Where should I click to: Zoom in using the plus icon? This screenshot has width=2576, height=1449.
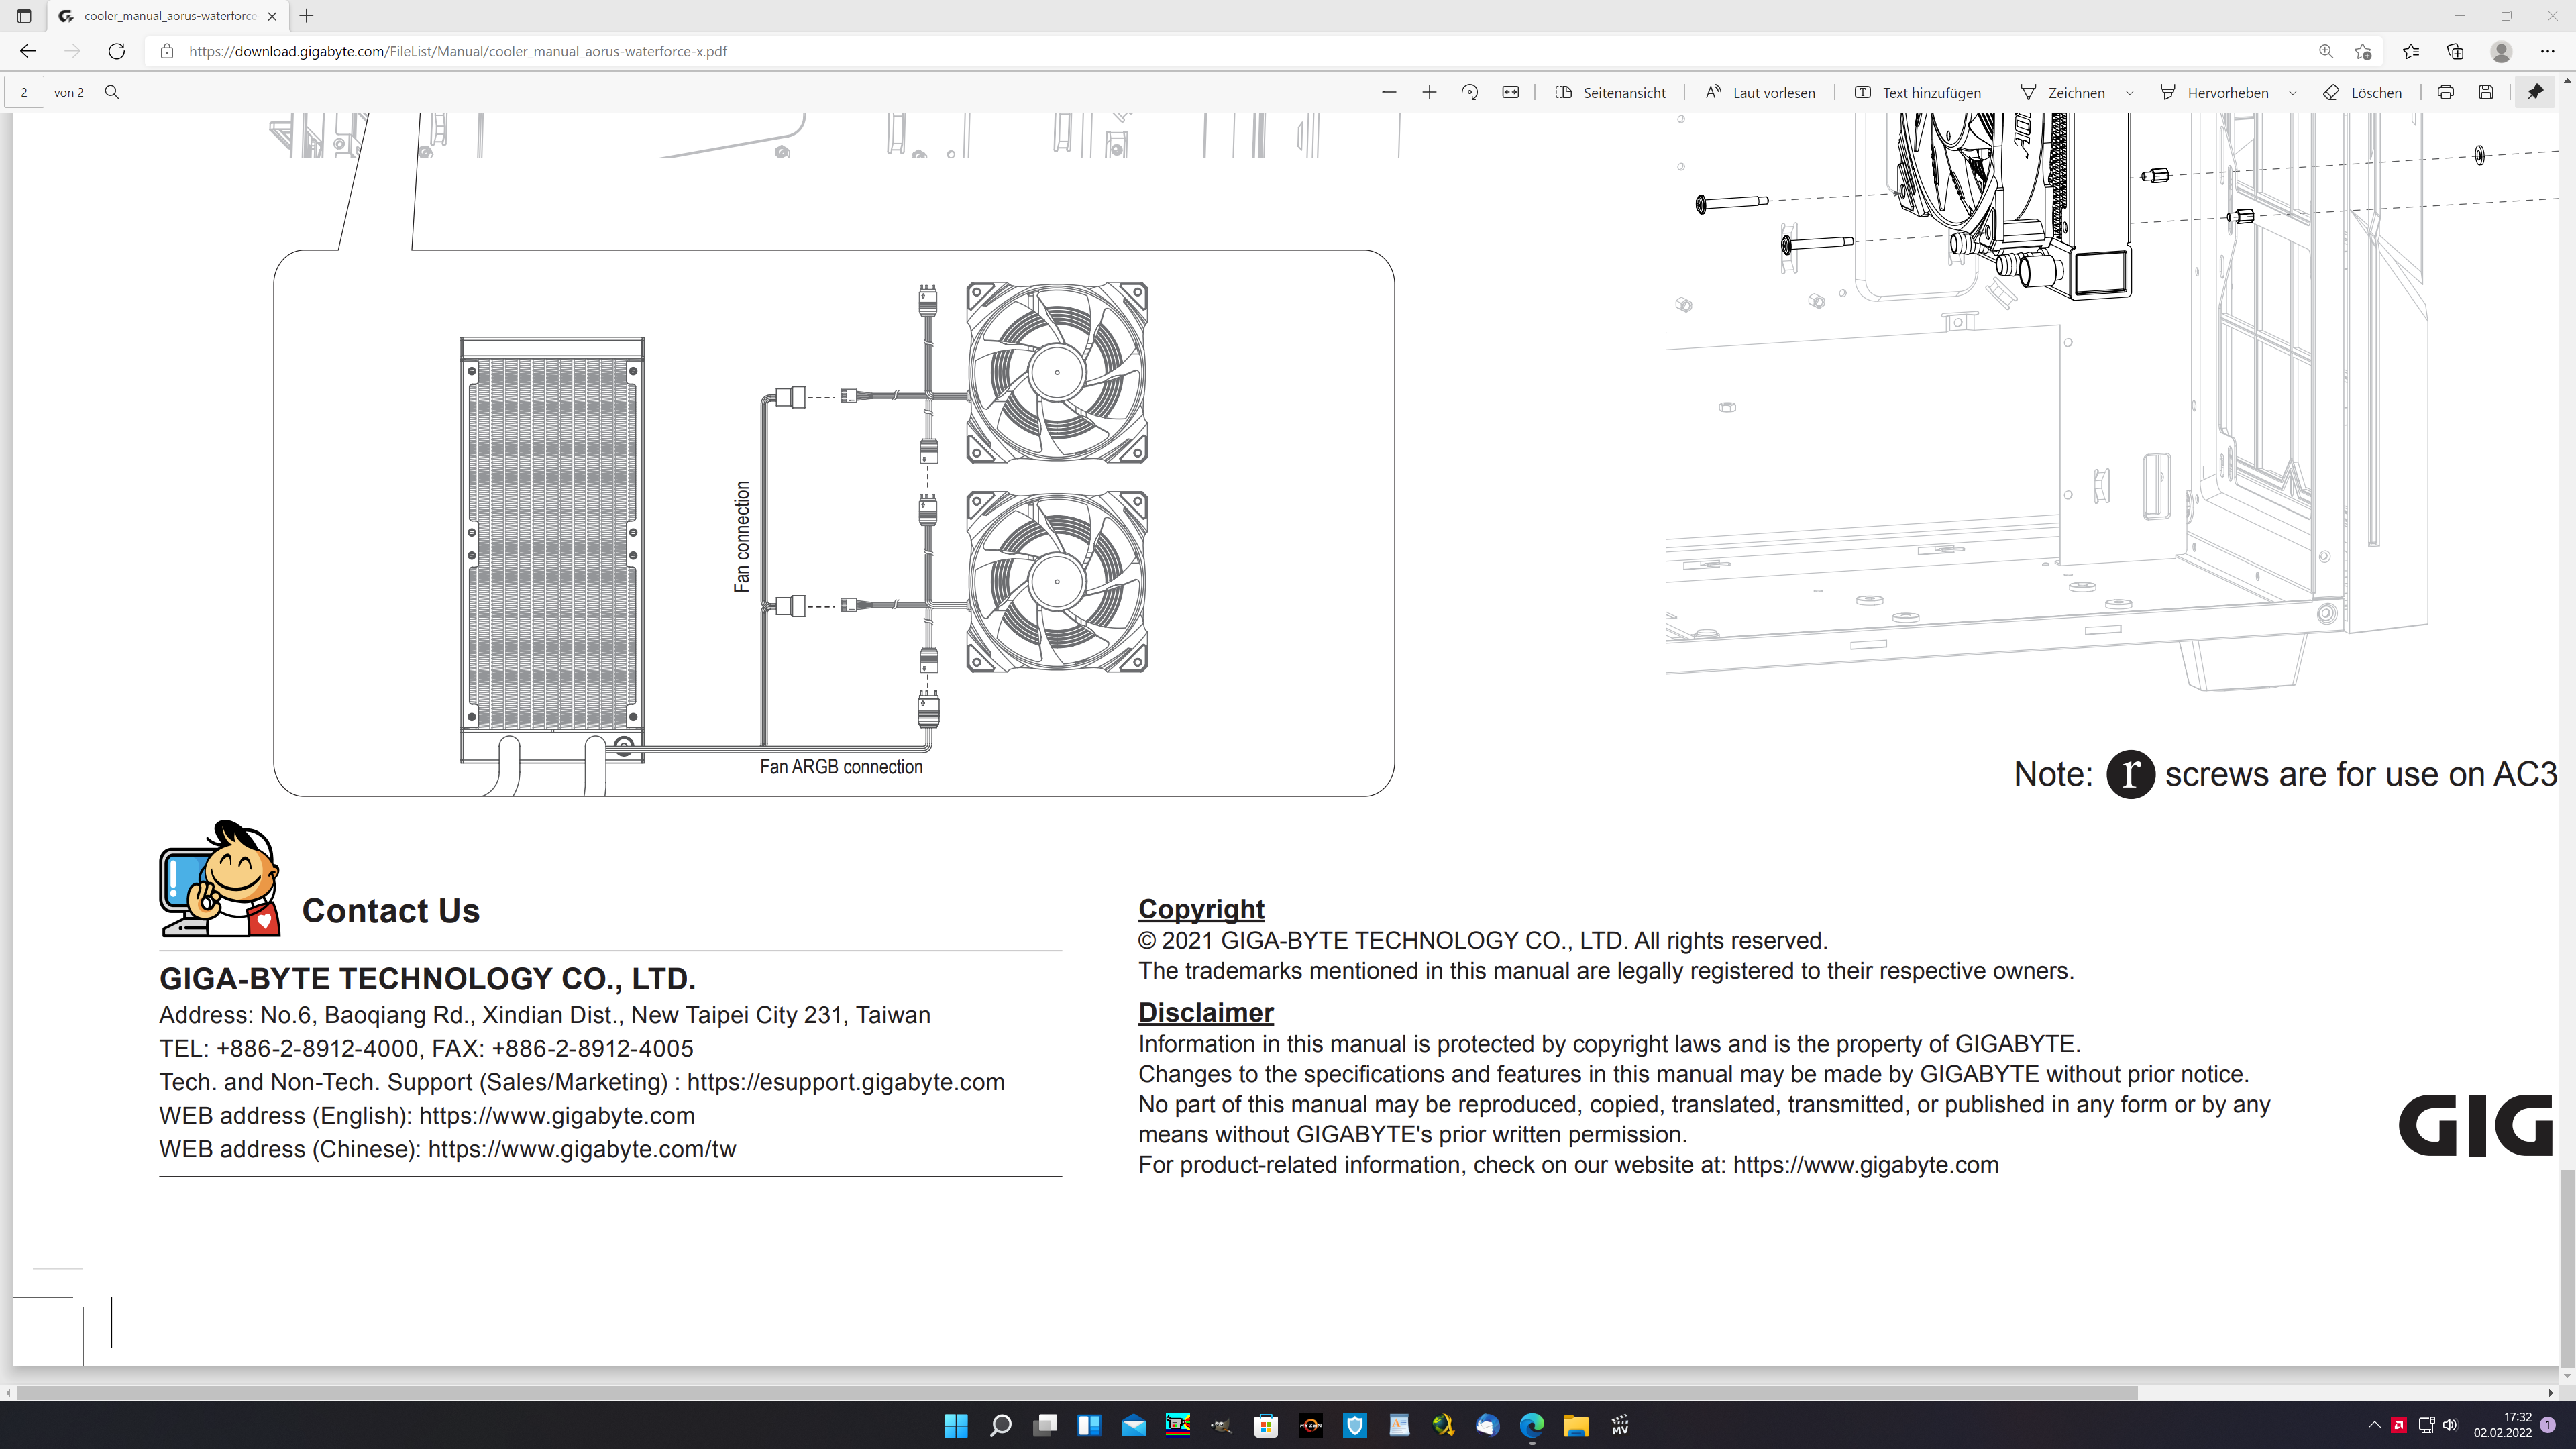click(1429, 92)
